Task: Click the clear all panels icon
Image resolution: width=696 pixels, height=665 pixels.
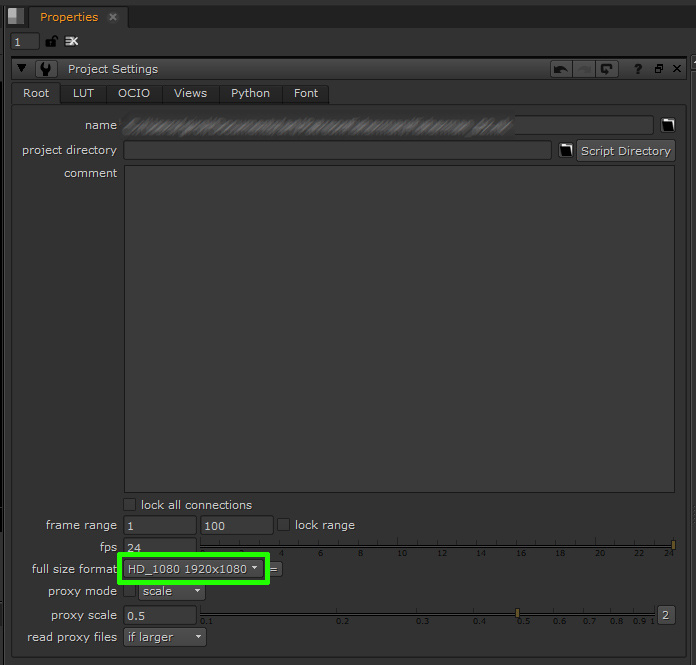Action: (72, 41)
